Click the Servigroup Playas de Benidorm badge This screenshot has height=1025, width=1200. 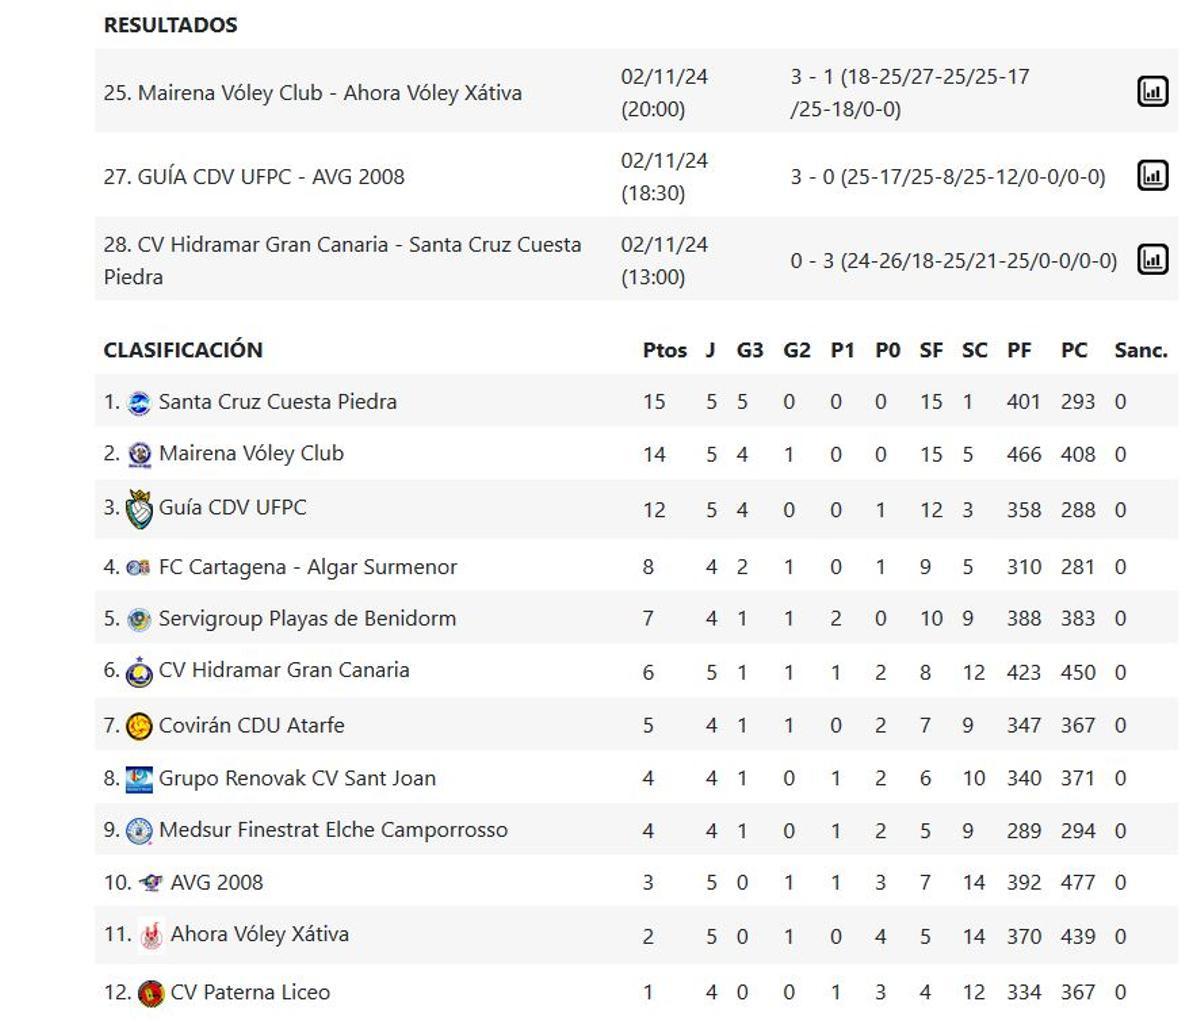140,618
